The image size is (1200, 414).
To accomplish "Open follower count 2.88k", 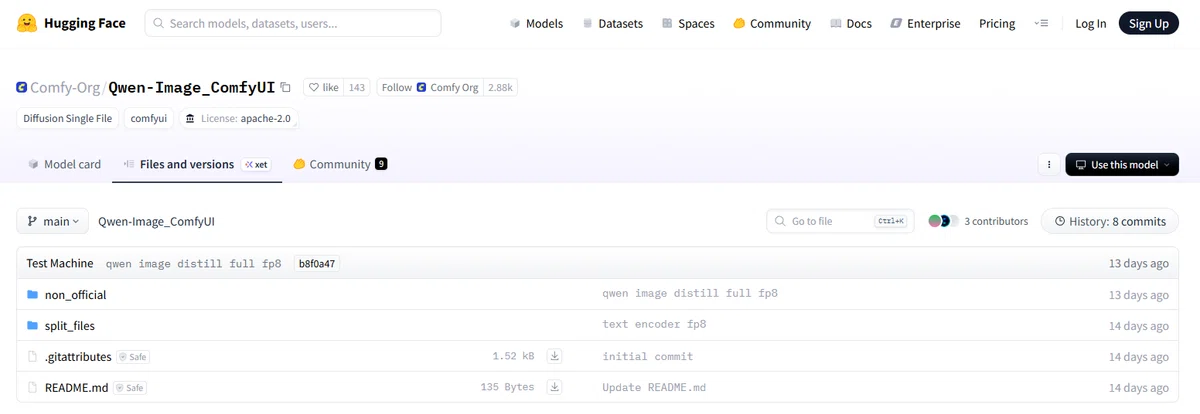I will click(x=500, y=88).
